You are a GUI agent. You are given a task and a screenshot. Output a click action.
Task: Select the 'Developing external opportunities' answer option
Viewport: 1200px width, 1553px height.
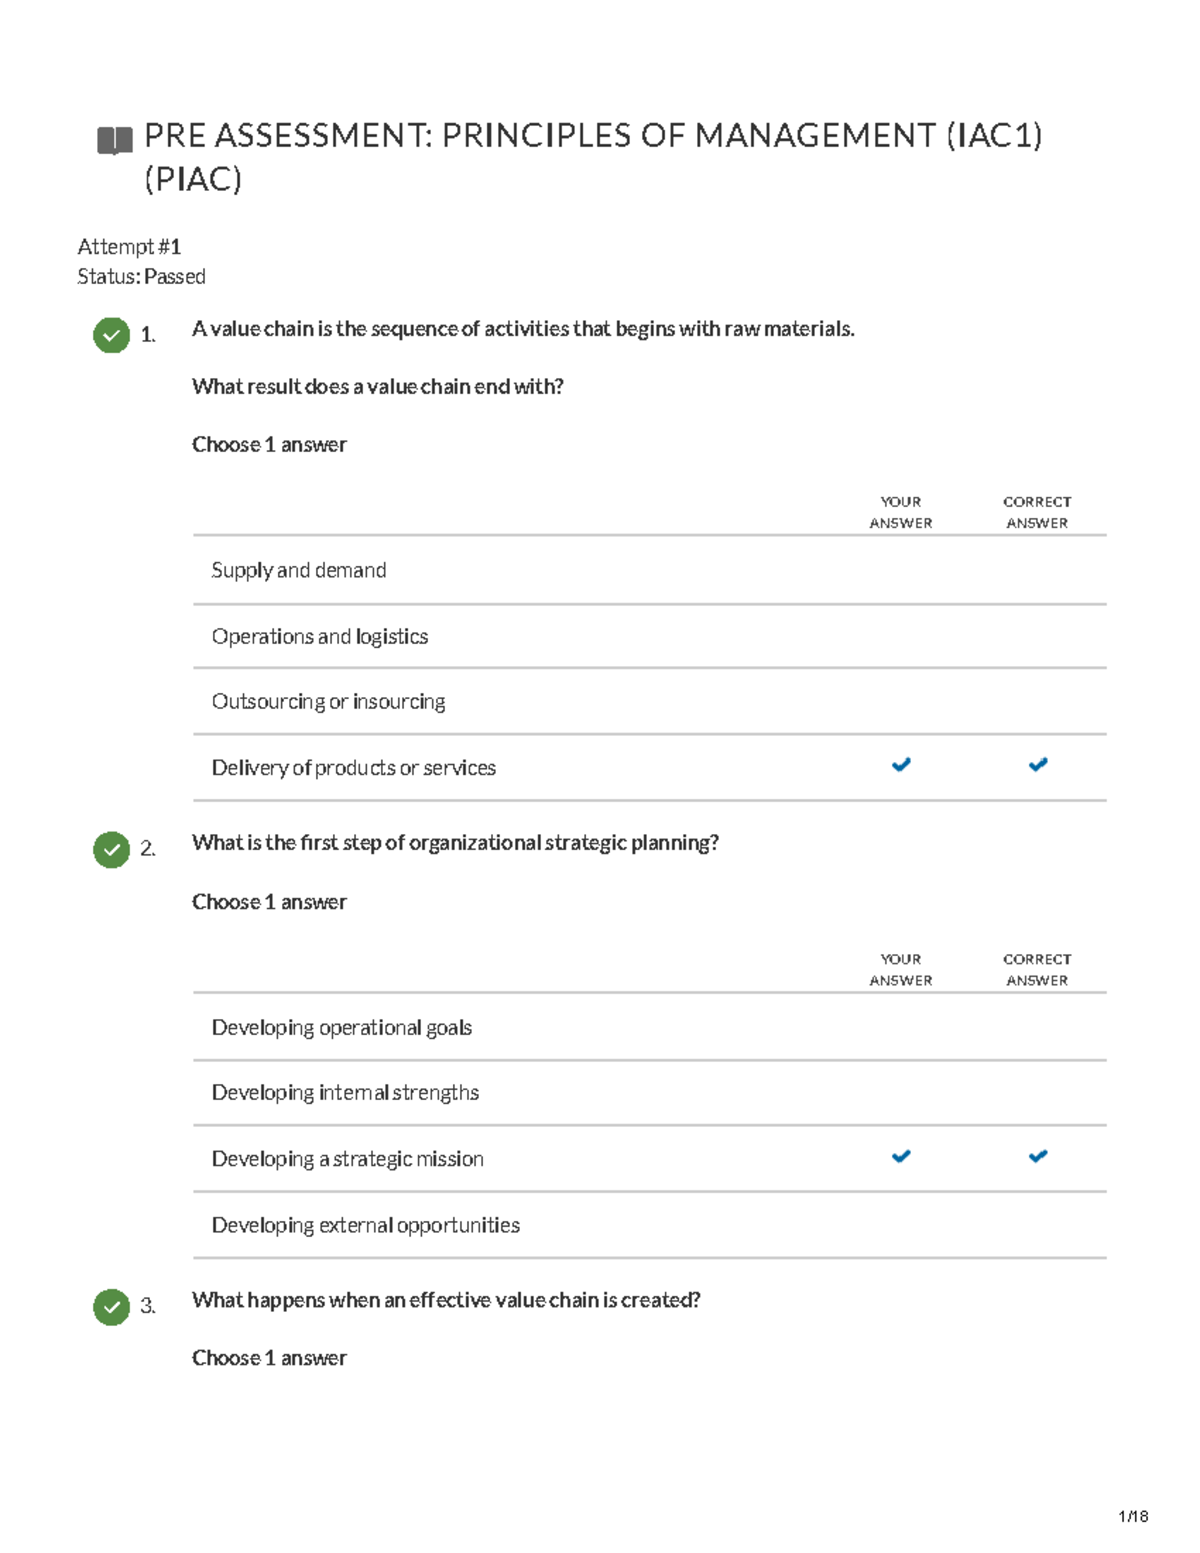[365, 1225]
